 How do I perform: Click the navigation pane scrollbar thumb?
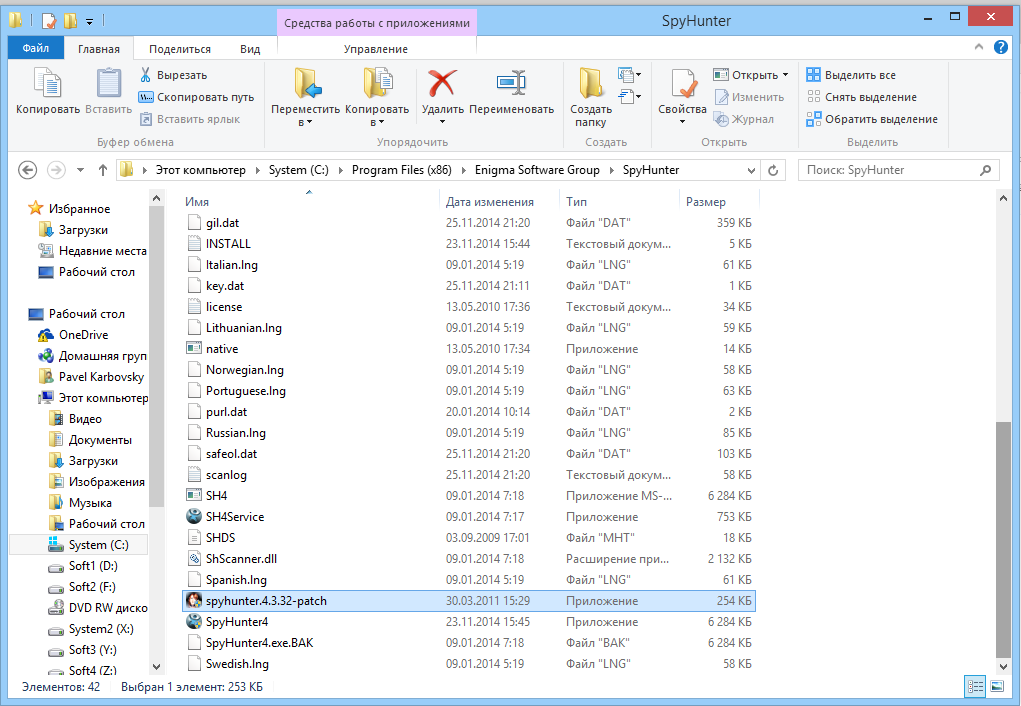pos(156,356)
